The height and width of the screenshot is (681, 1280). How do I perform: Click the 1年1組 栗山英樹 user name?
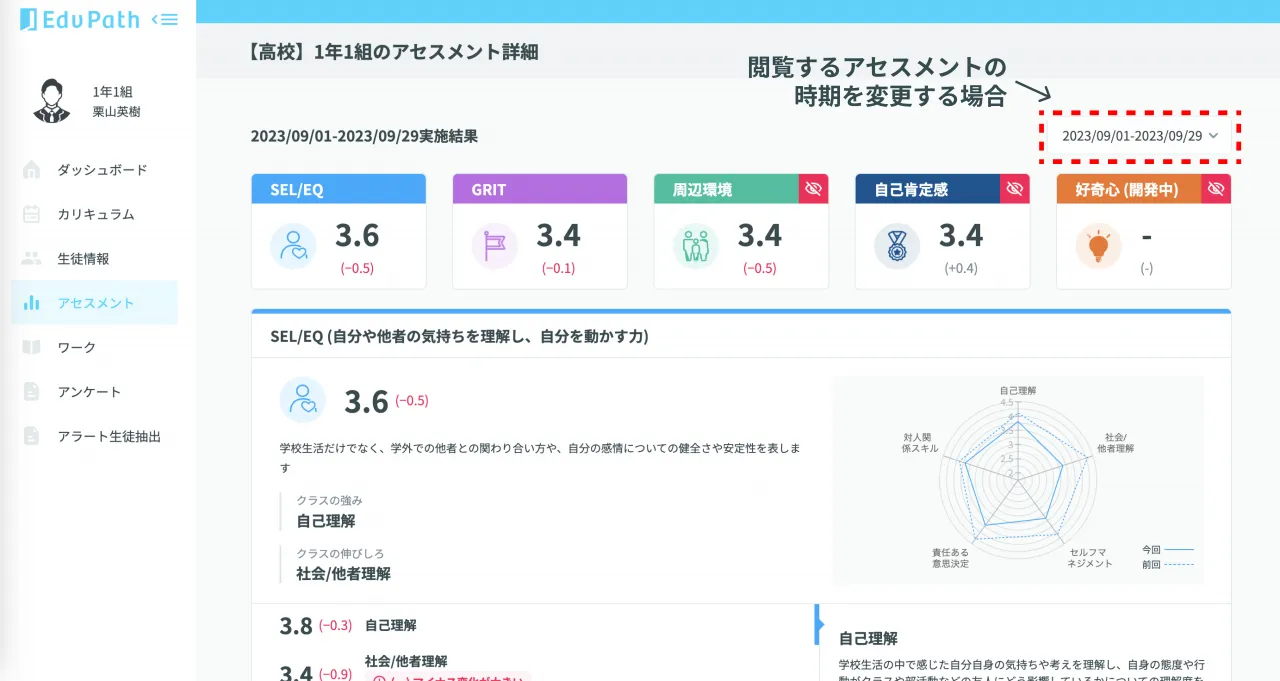(x=116, y=101)
